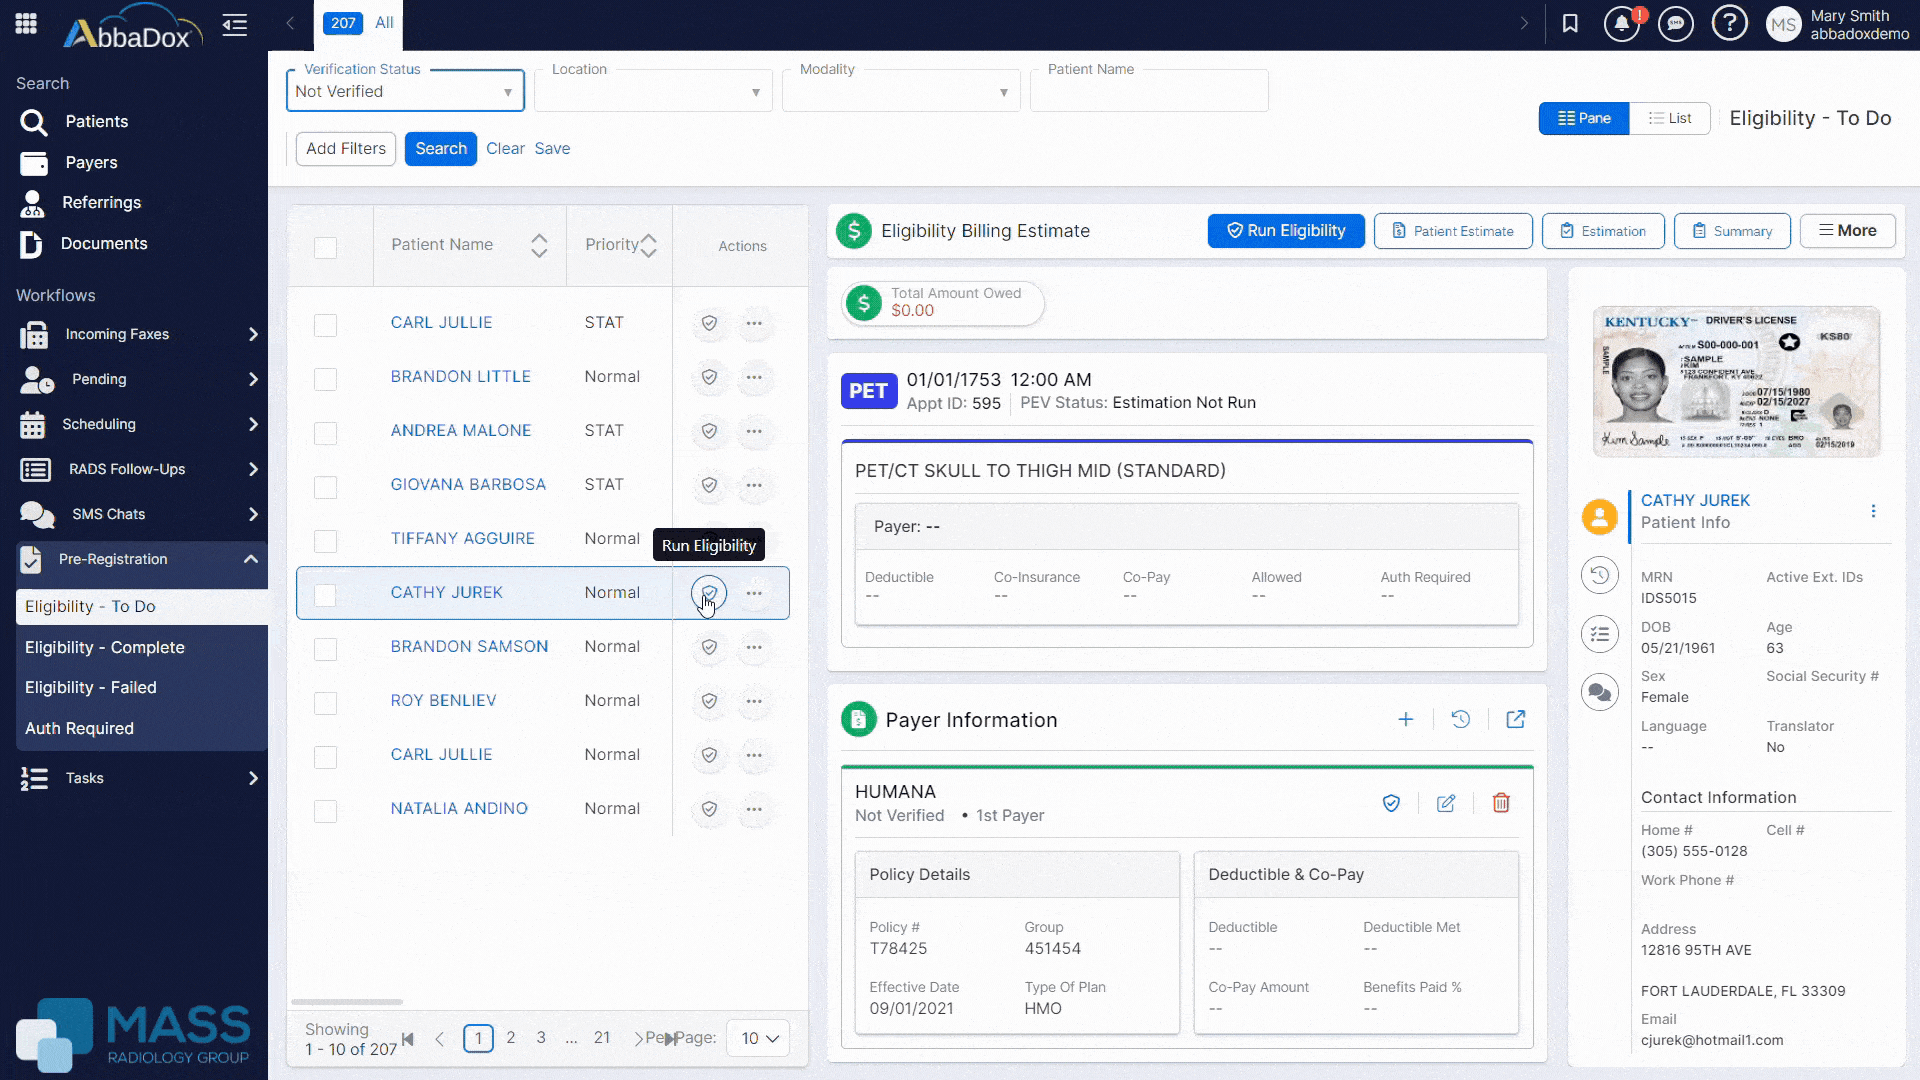1920x1080 pixels.
Task: Collapse the sidebar navigation menu icon
Action: [x=235, y=26]
